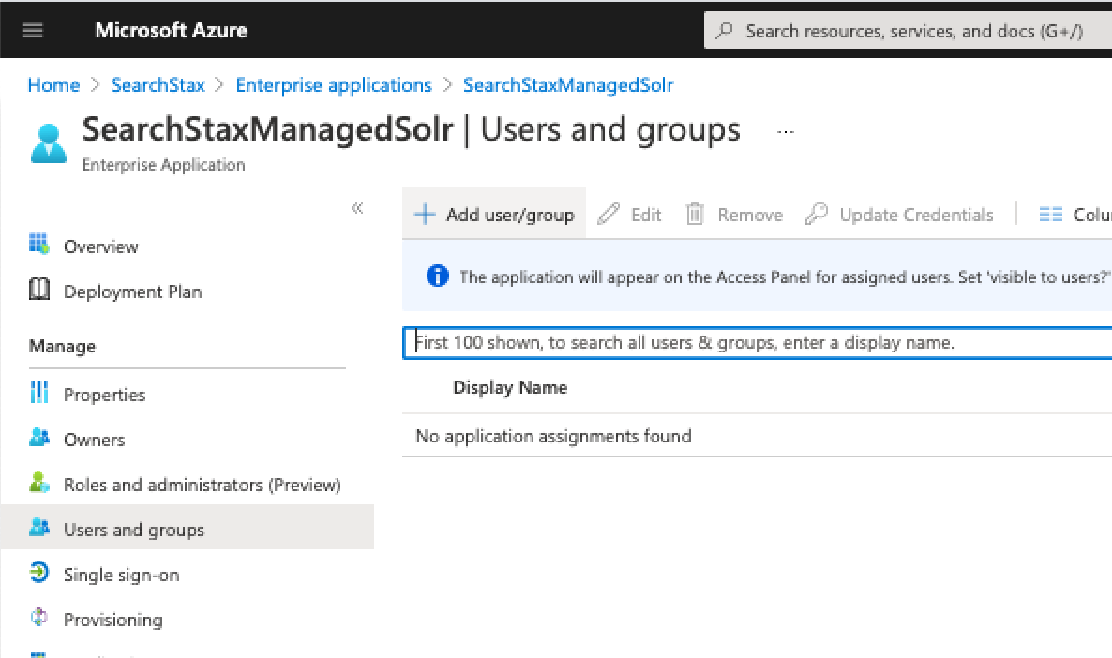The image size is (1112, 658).
Task: Go to SearchStax breadcrumb link
Action: click(158, 85)
